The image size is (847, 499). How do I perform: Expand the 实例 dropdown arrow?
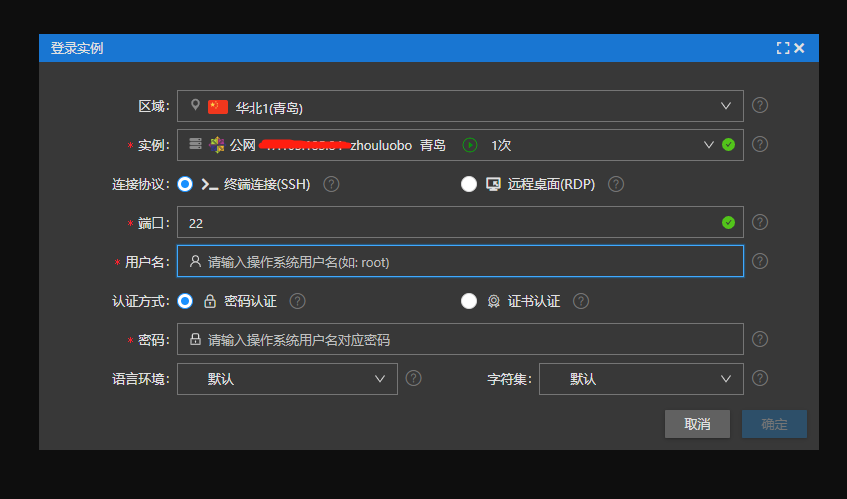tap(709, 145)
